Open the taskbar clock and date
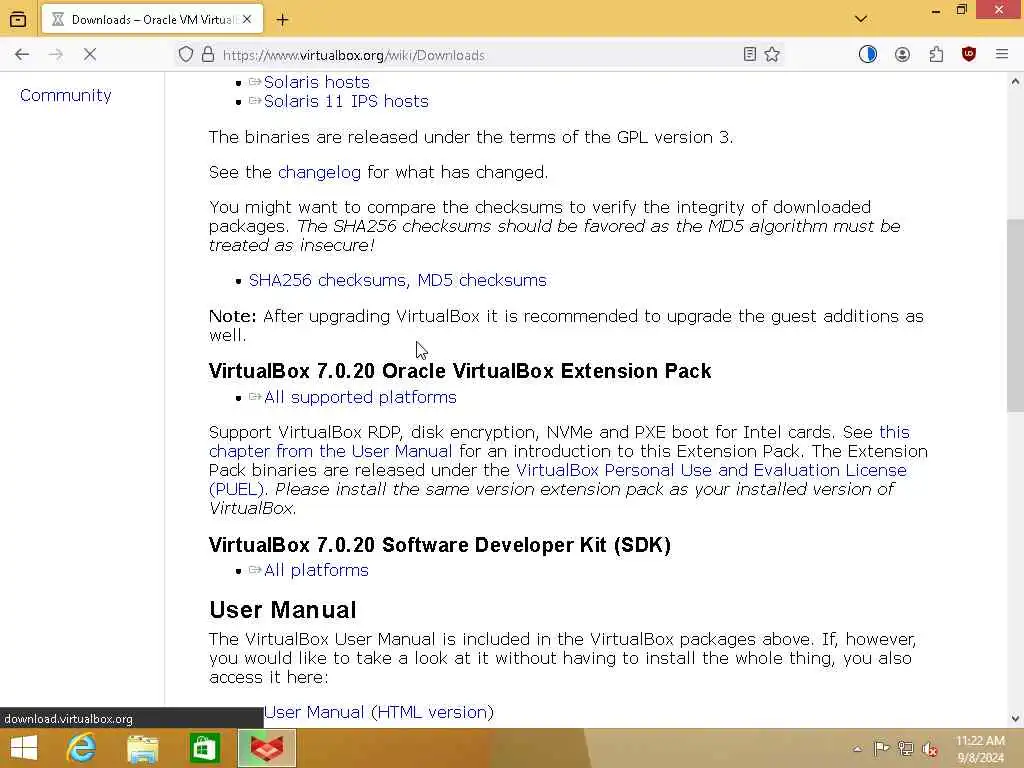Image resolution: width=1024 pixels, height=768 pixels. [x=980, y=749]
